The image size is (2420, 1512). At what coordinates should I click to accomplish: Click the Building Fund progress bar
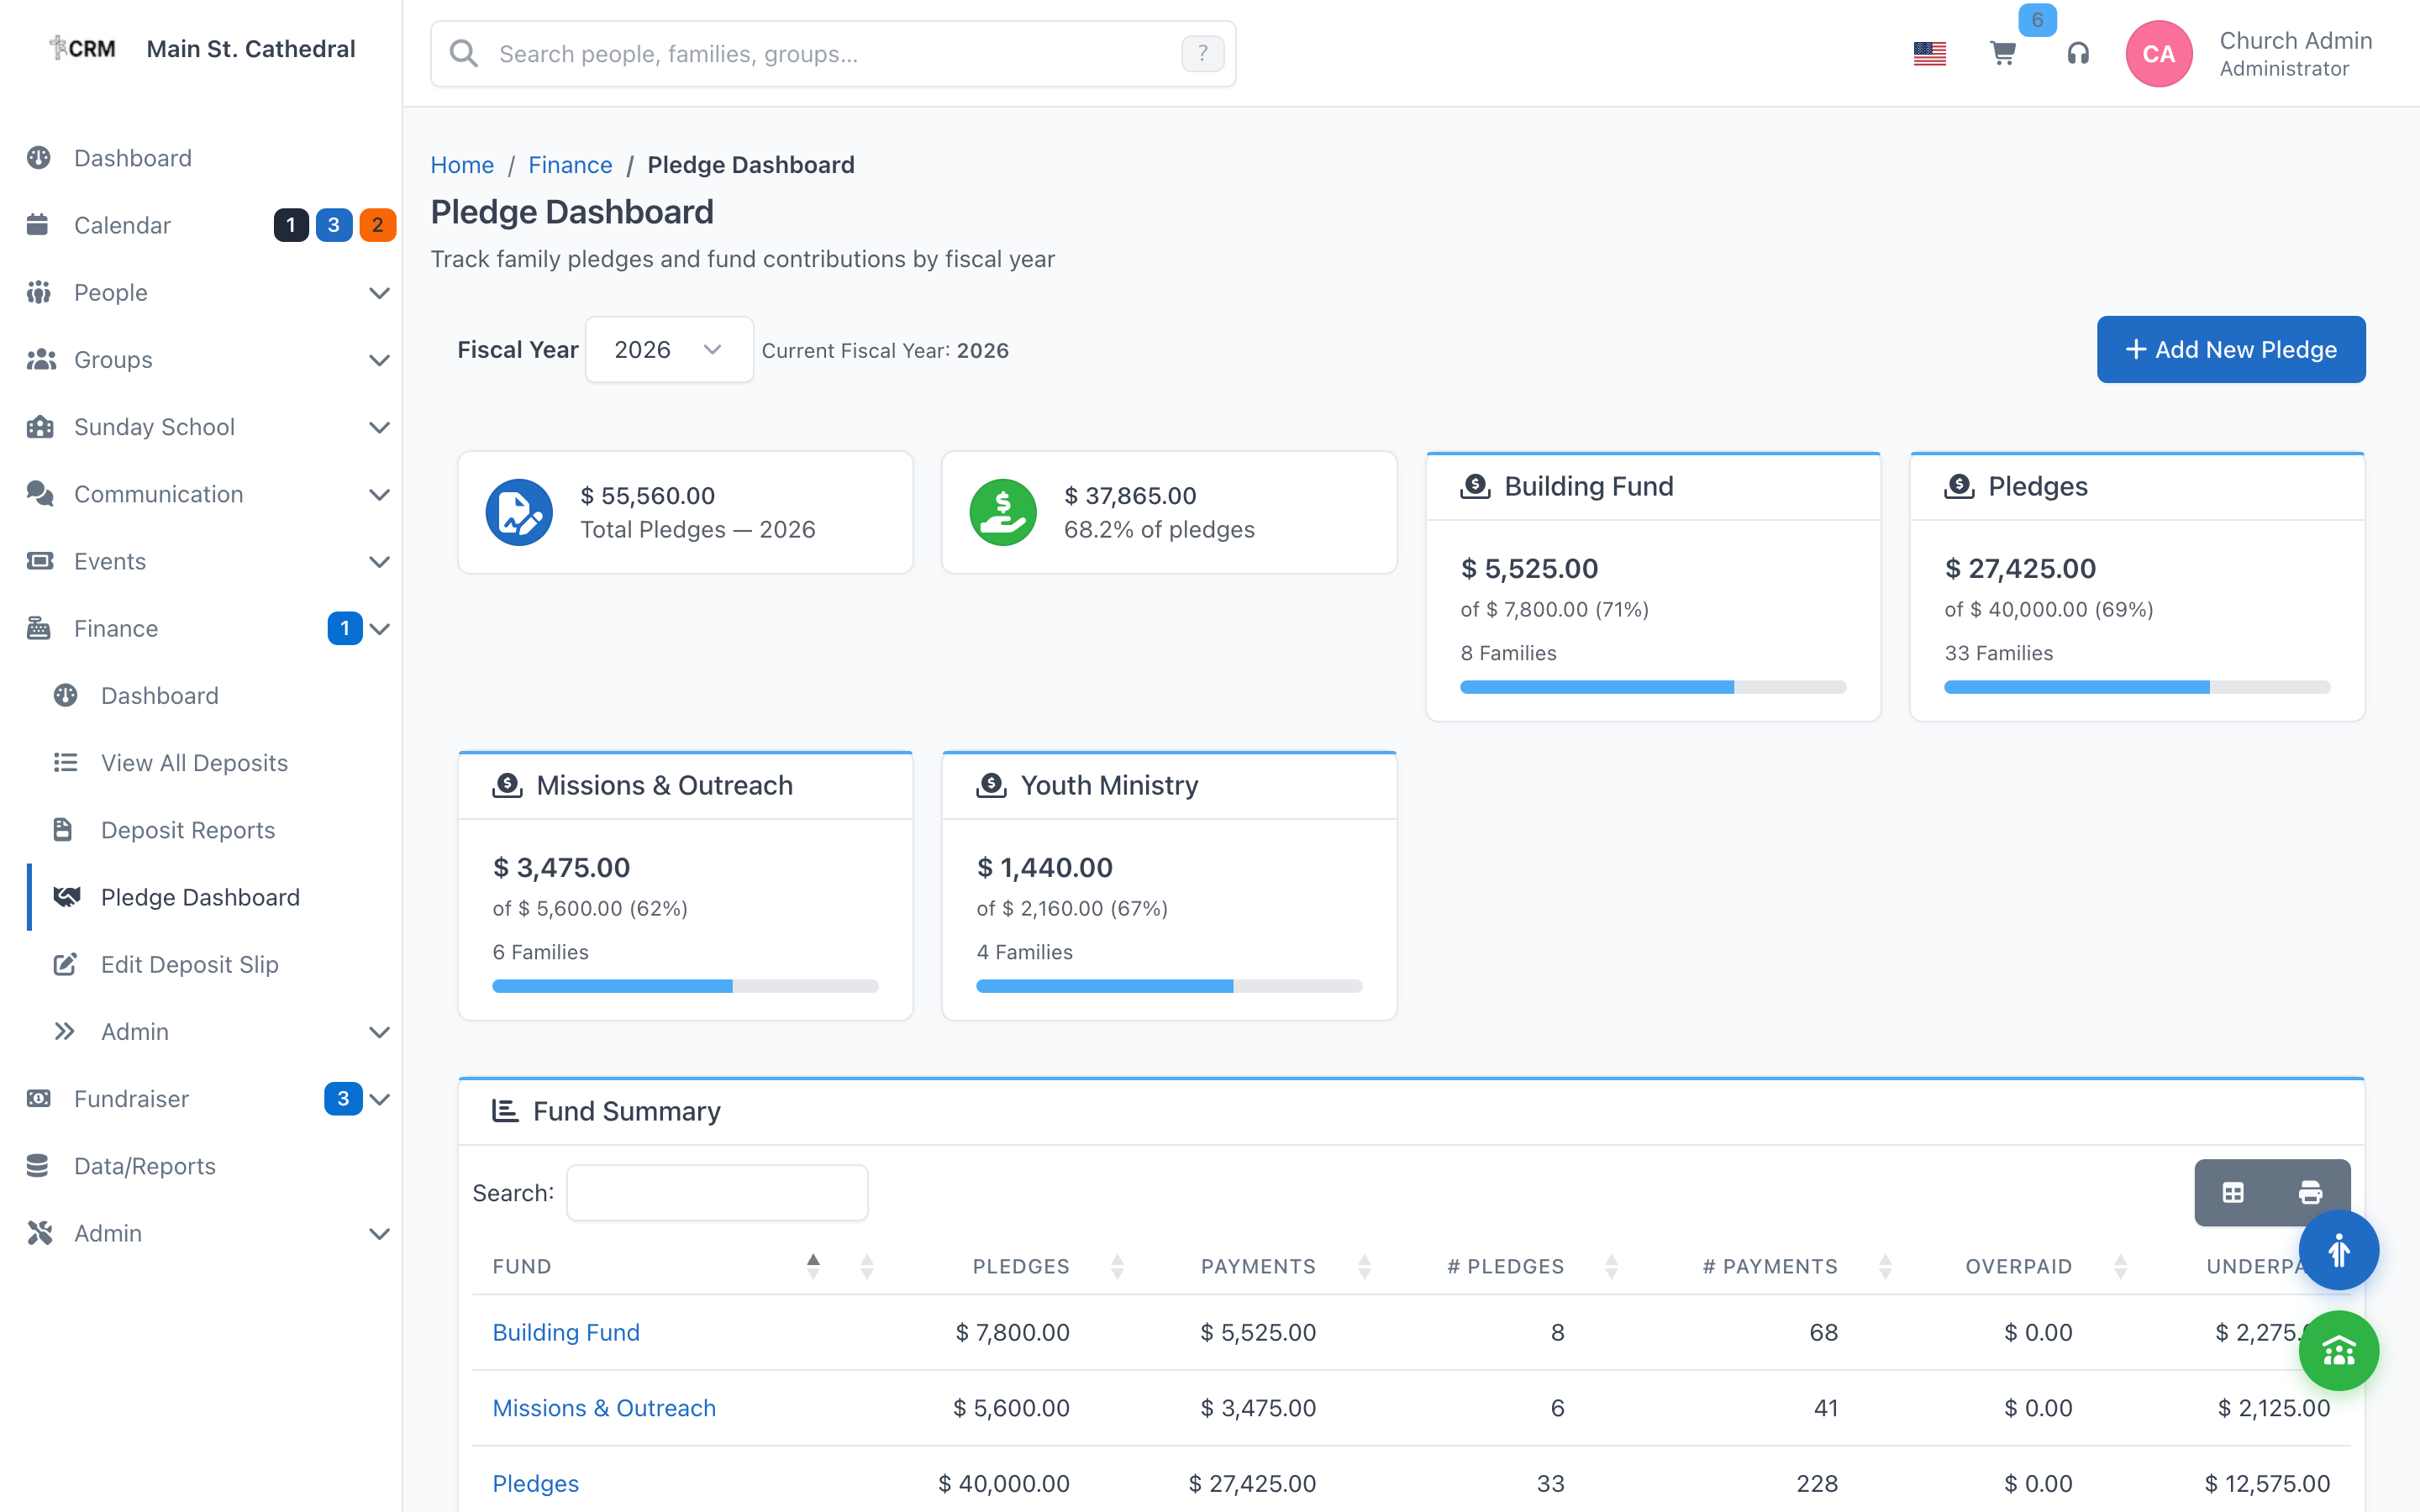(x=1653, y=687)
